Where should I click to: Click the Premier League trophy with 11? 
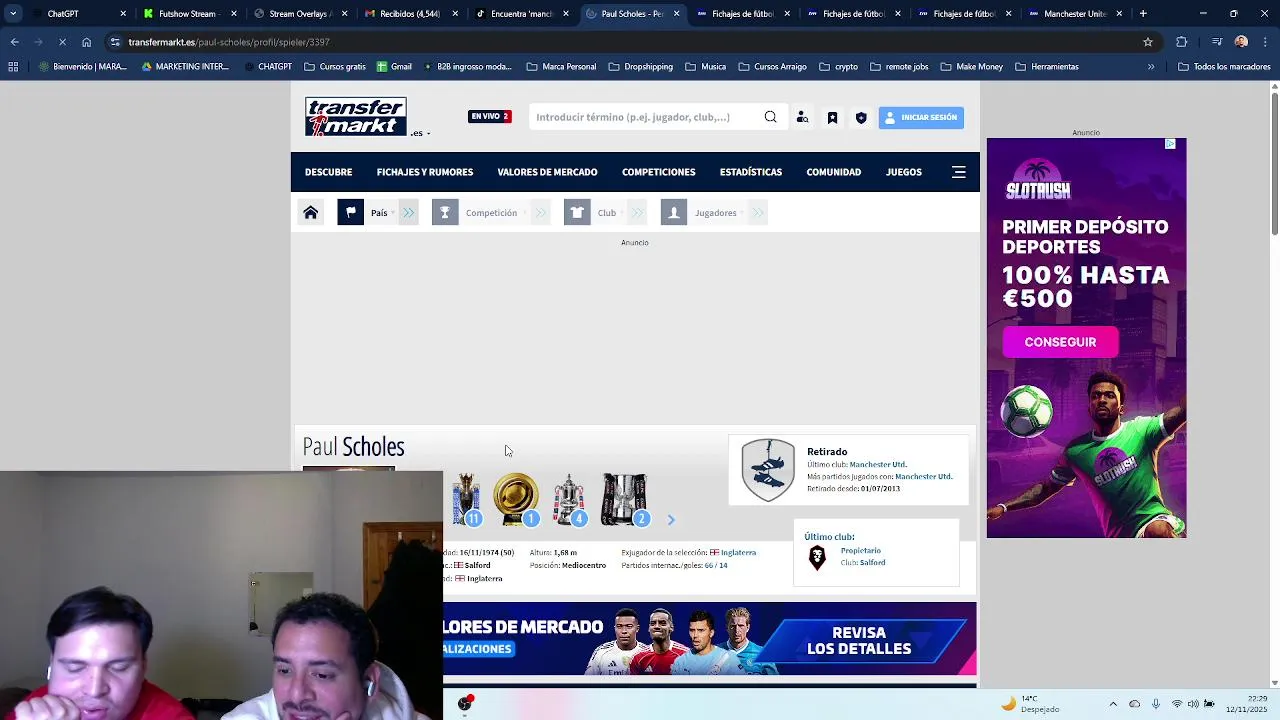point(466,499)
